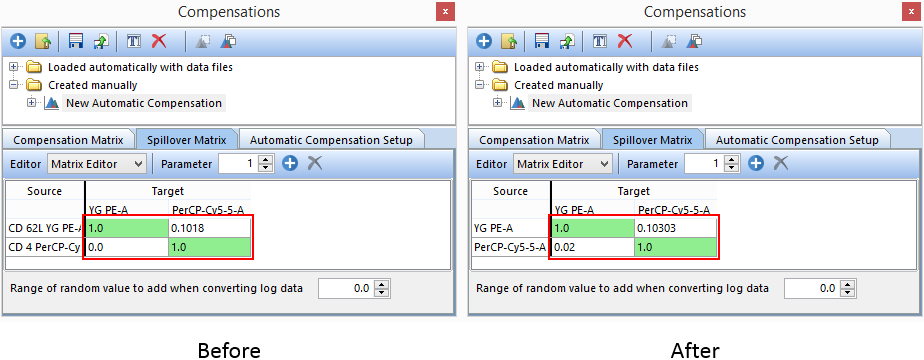Viewport: 924px width, 360px height.
Task: Click grey remove parameter X in Before panel
Action: [315, 163]
